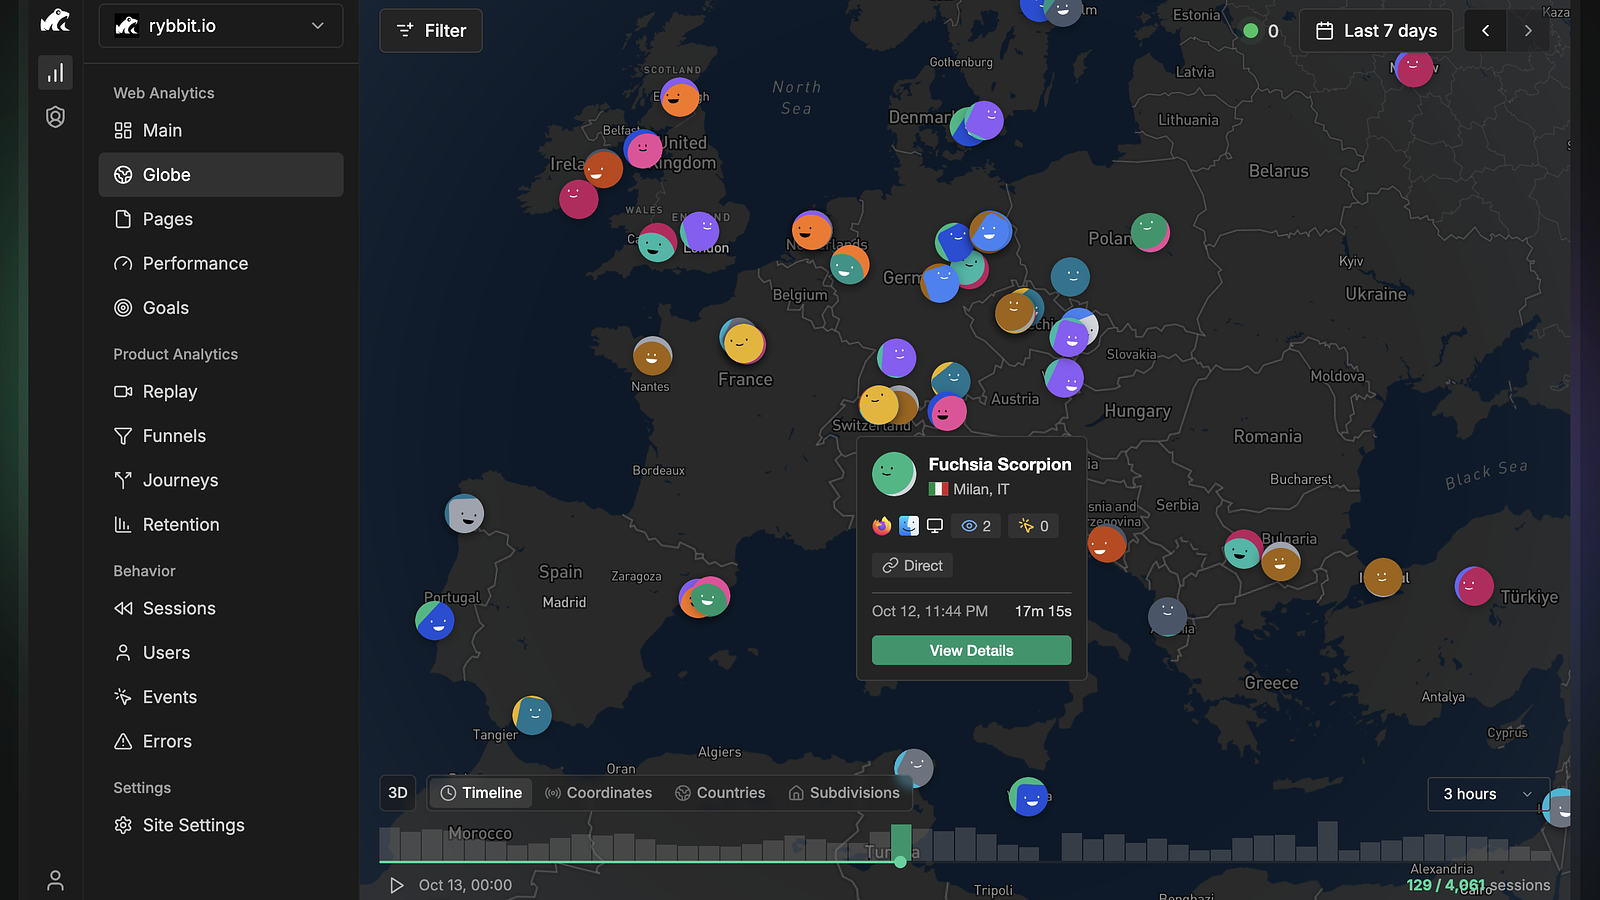Viewport: 1600px width, 900px height.
Task: Open the user account icon
Action: click(x=55, y=880)
